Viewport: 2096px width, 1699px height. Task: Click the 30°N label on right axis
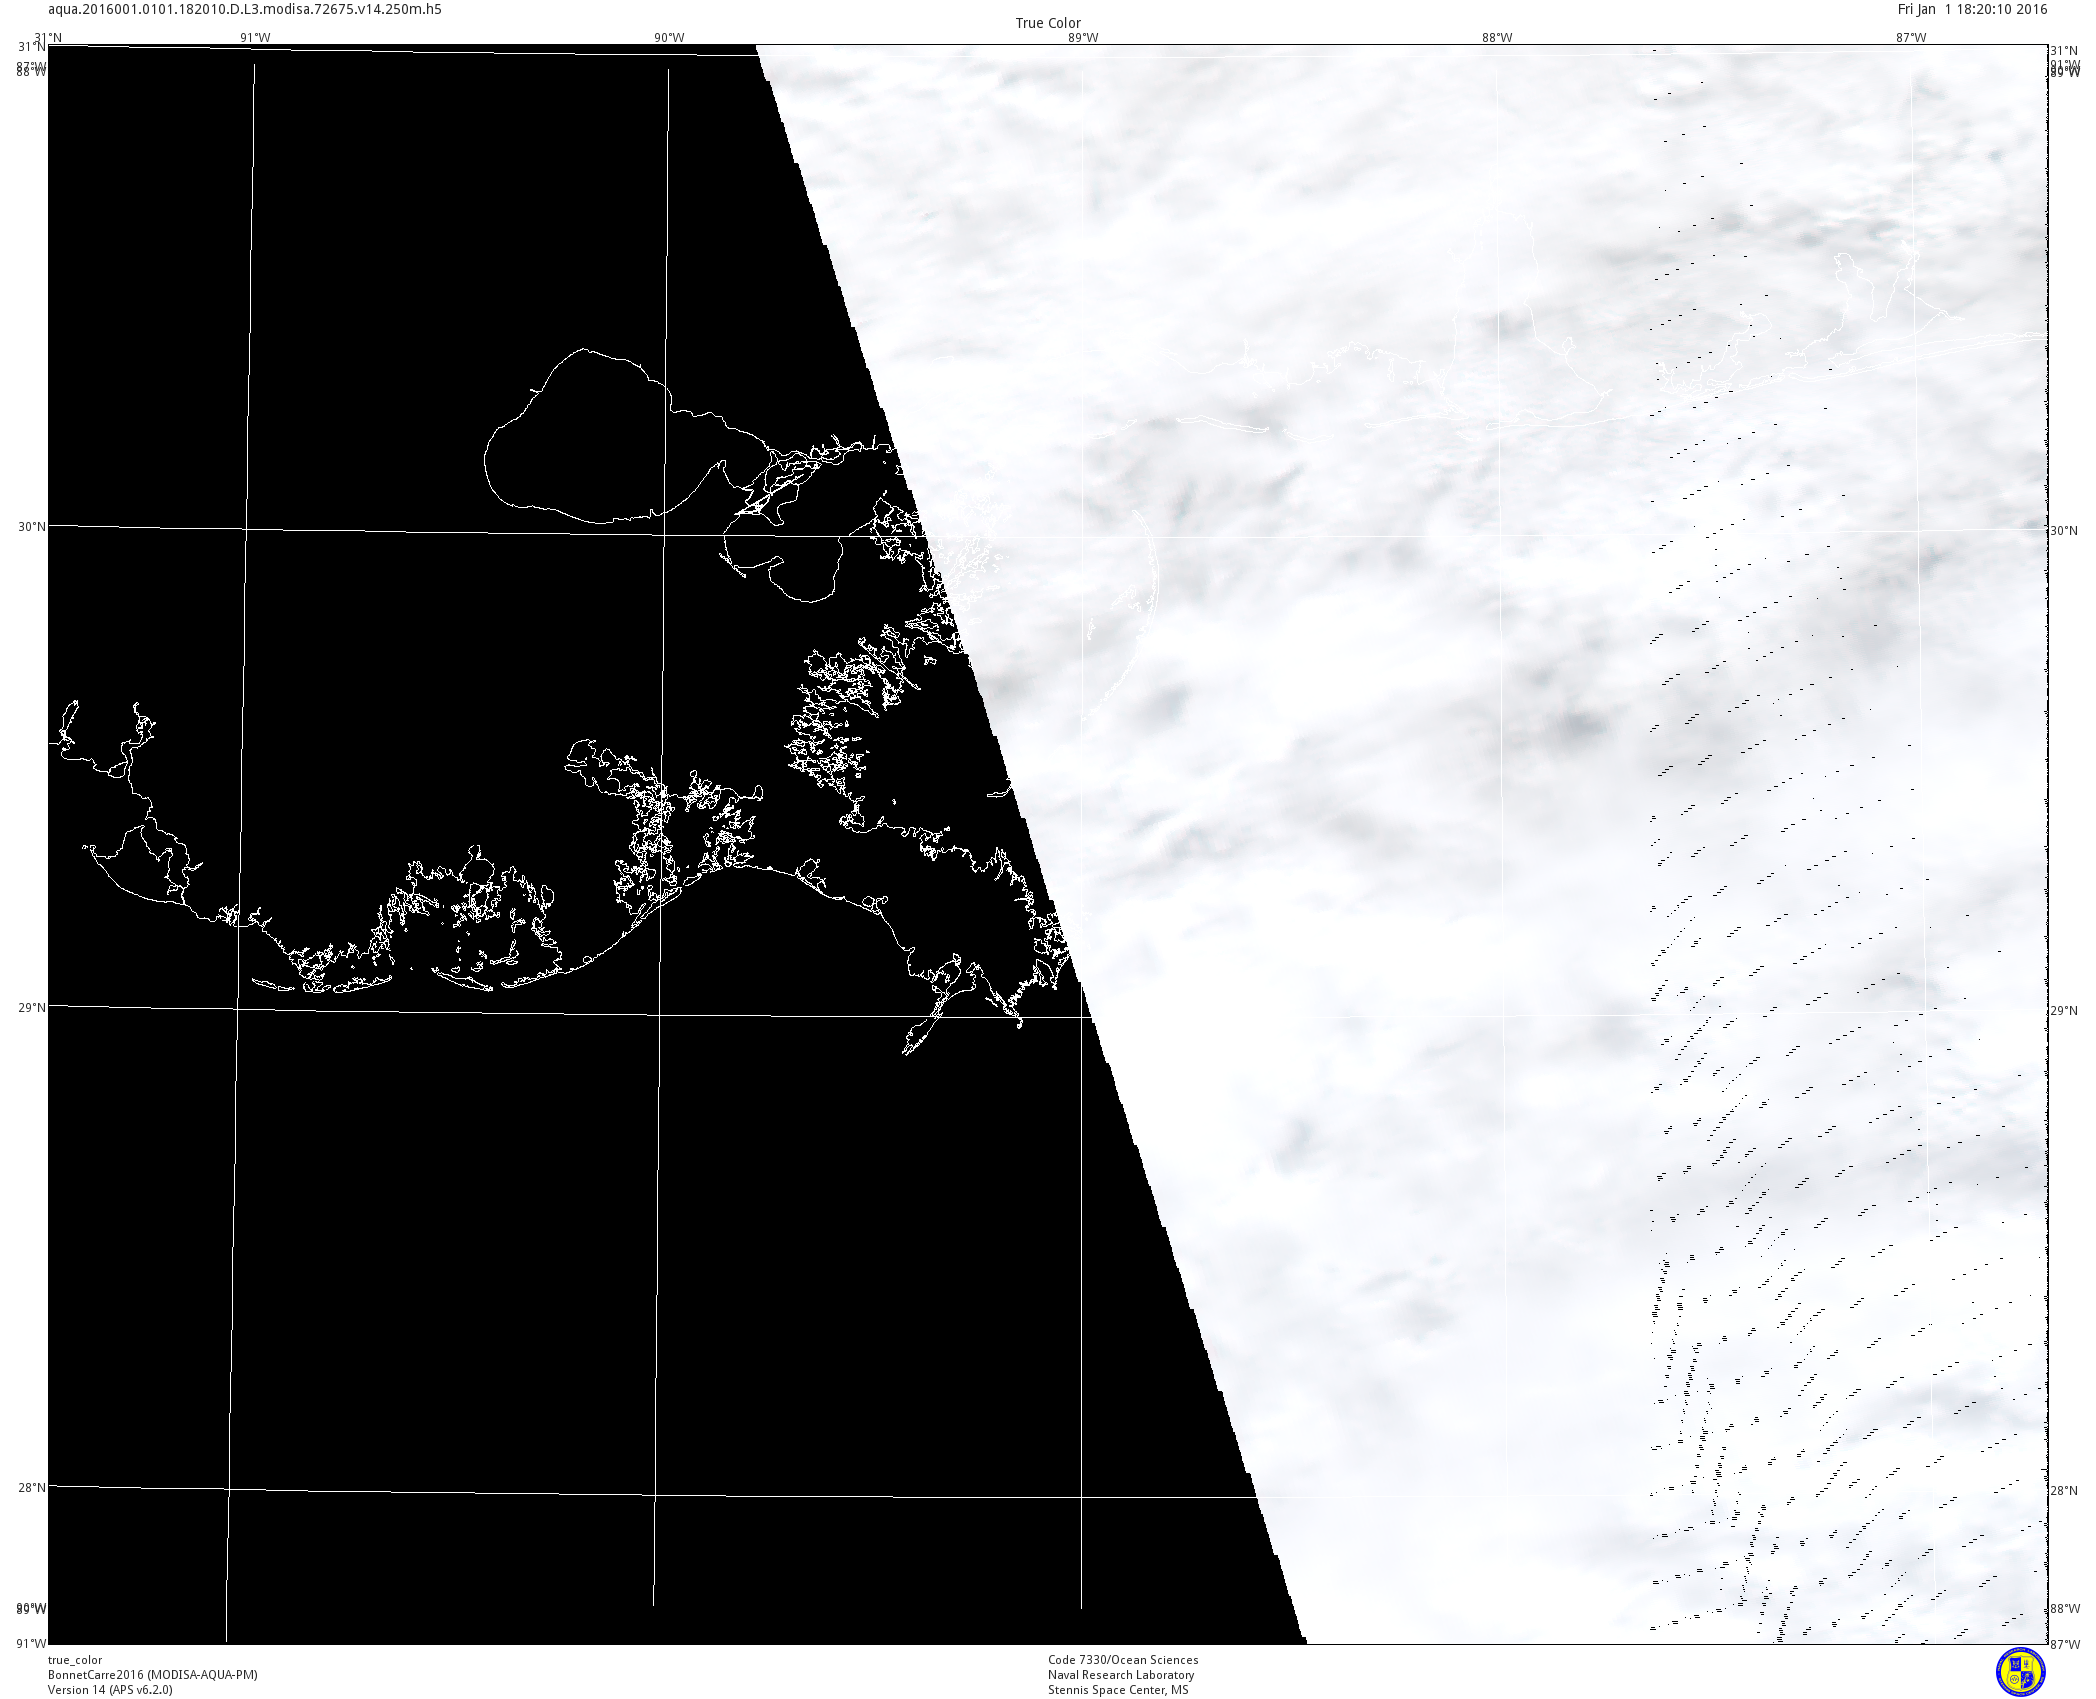point(2064,531)
